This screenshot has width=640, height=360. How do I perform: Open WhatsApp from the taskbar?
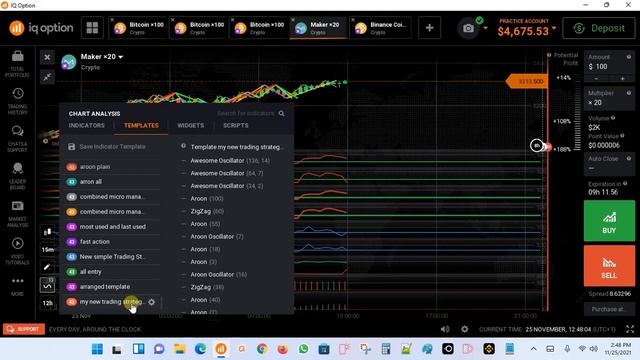(x=303, y=349)
